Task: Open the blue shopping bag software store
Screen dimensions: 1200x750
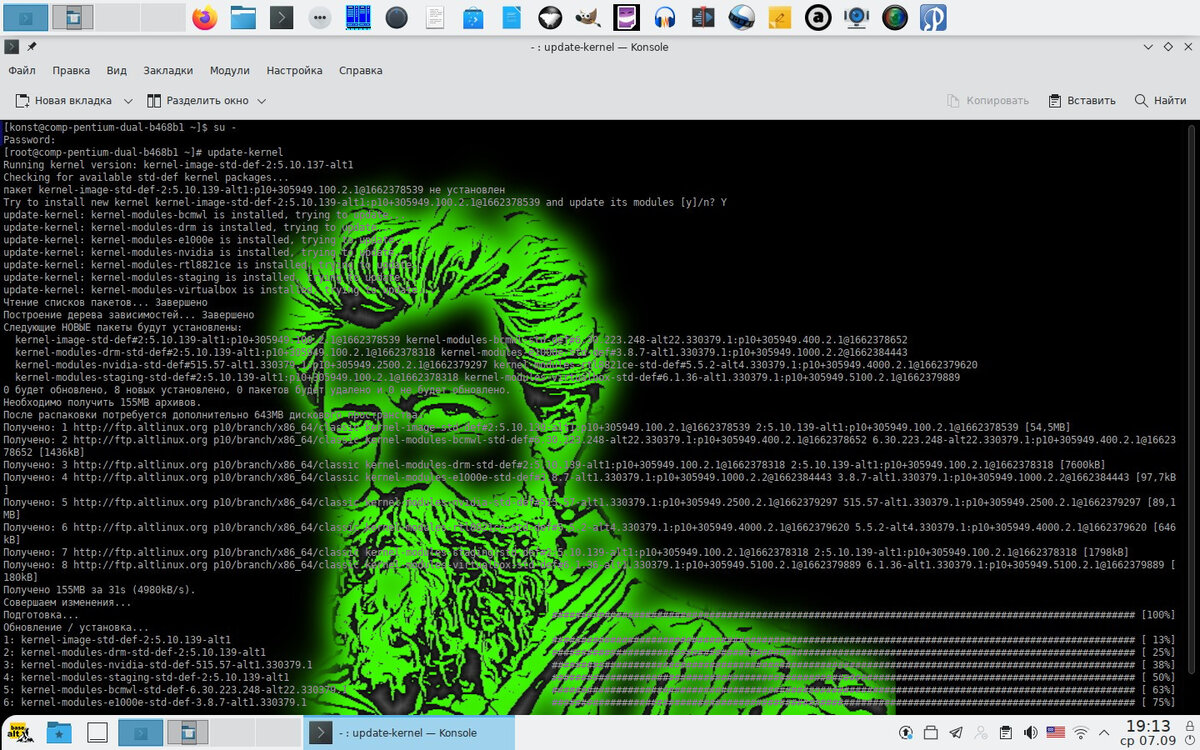Action: [473, 17]
